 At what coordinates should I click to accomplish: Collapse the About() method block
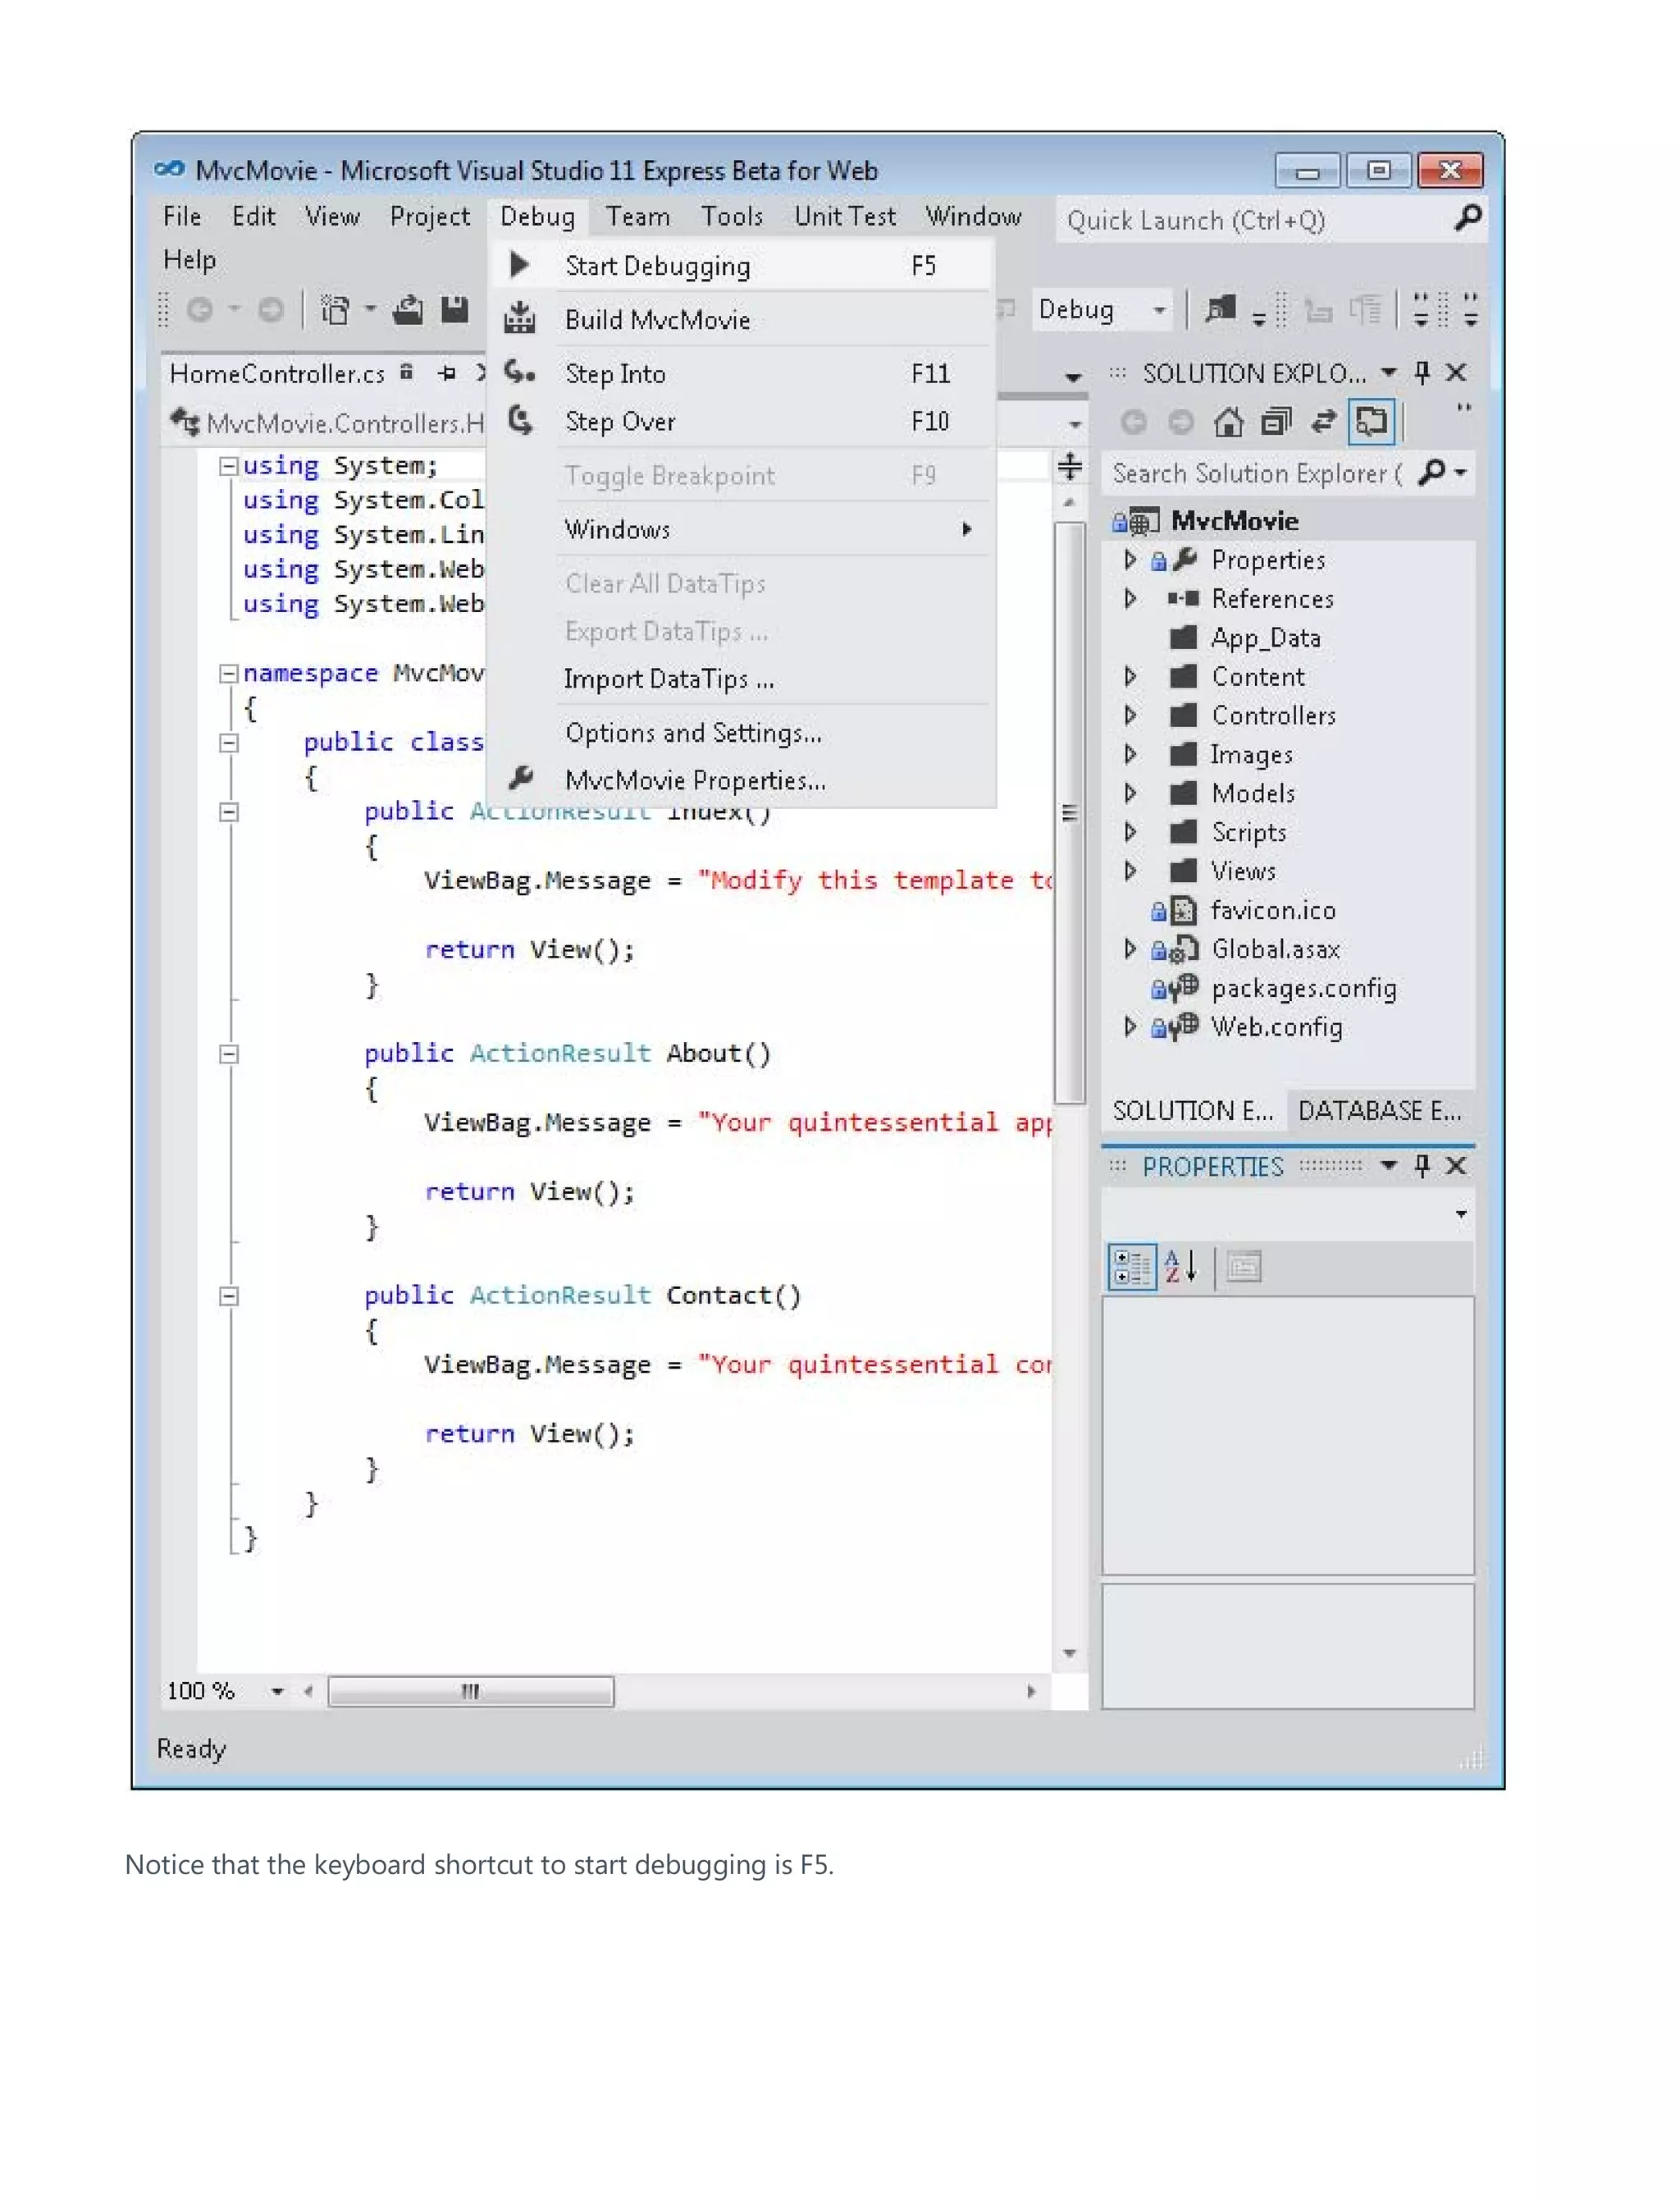pyautogui.click(x=228, y=1054)
